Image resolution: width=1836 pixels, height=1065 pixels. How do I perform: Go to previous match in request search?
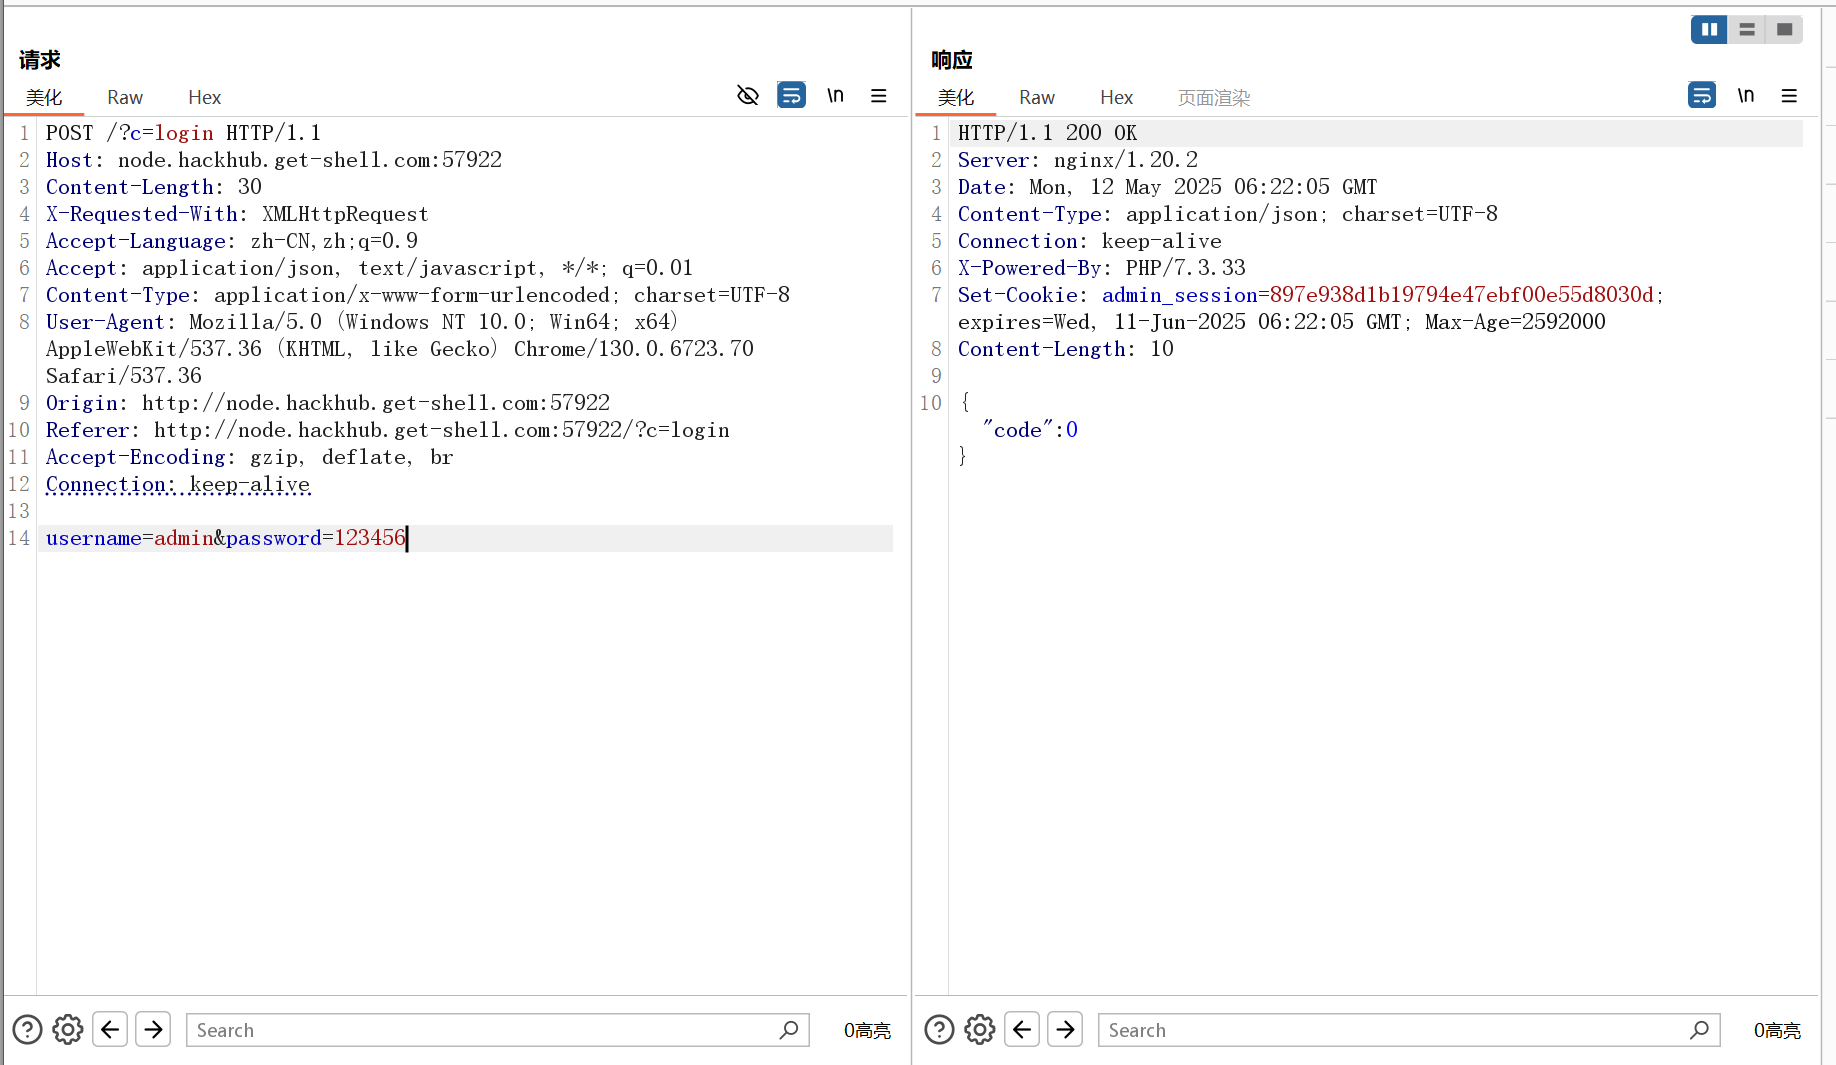pyautogui.click(x=110, y=1029)
